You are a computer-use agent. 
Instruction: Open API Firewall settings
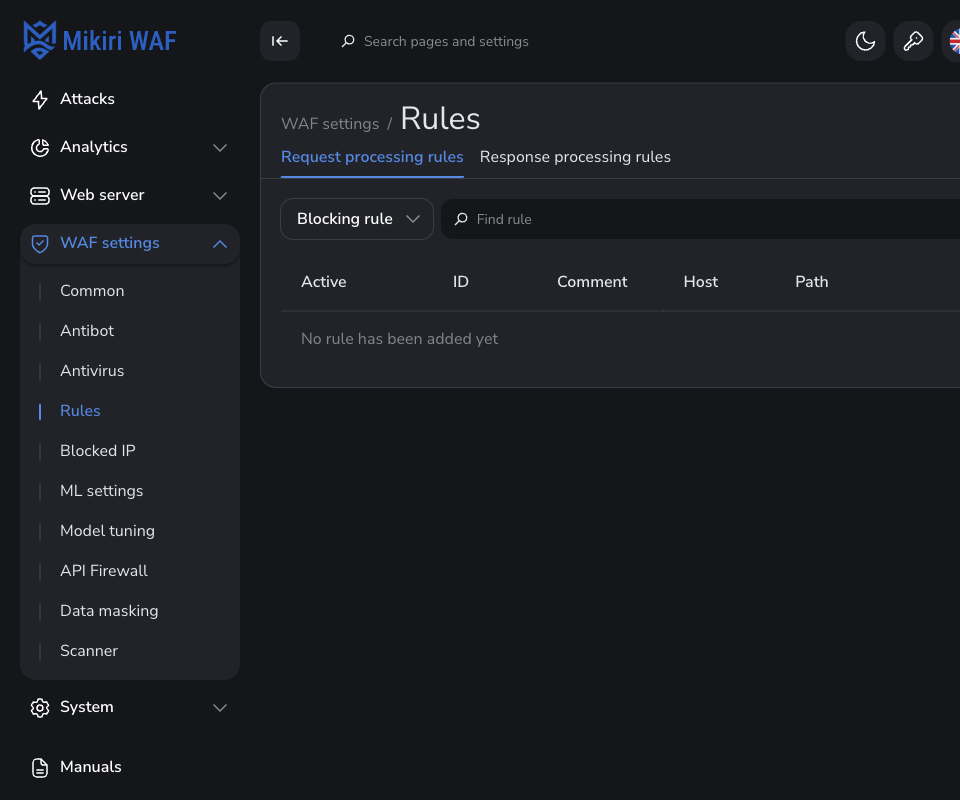coord(103,570)
